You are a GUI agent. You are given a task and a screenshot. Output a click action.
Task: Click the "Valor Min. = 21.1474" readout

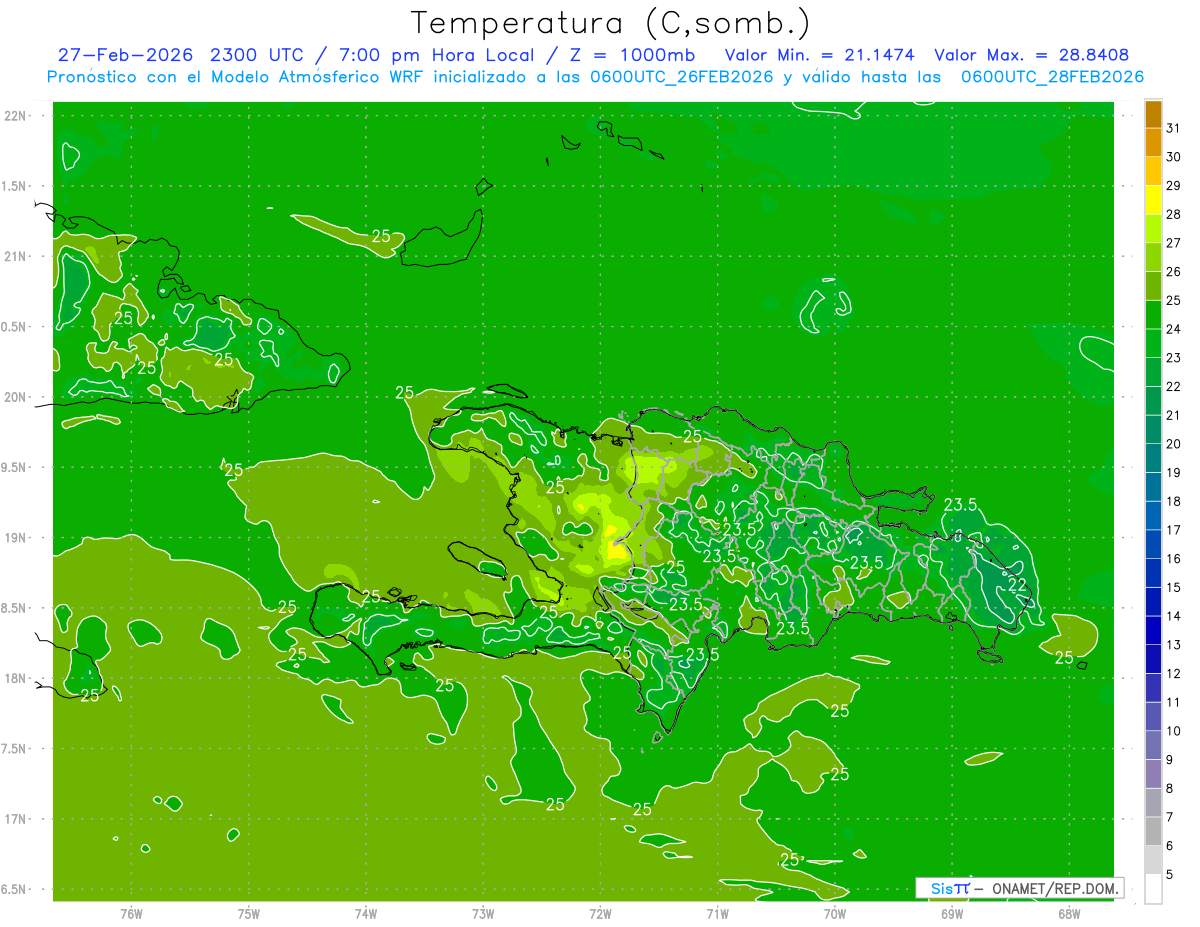click(x=819, y=55)
